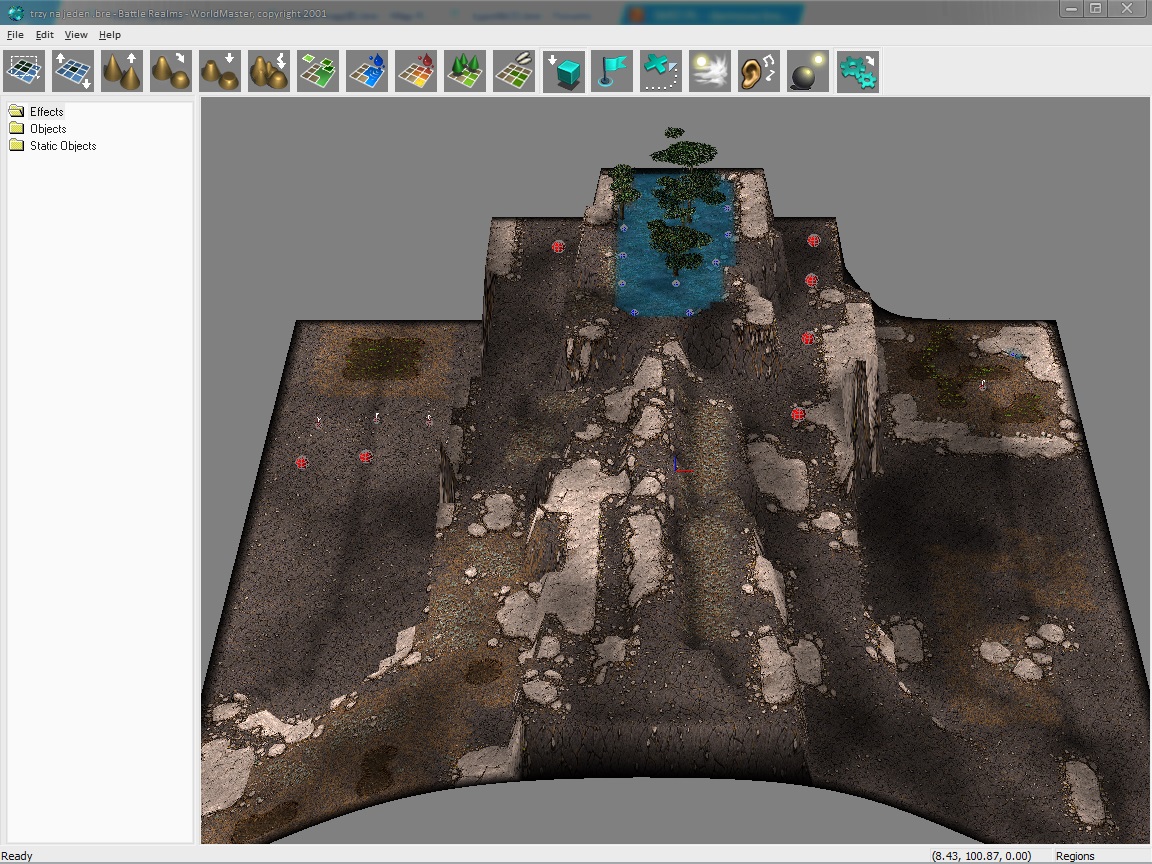Image resolution: width=1152 pixels, height=864 pixels.
Task: Pick the water placement tool with blue drops
Action: (x=367, y=71)
